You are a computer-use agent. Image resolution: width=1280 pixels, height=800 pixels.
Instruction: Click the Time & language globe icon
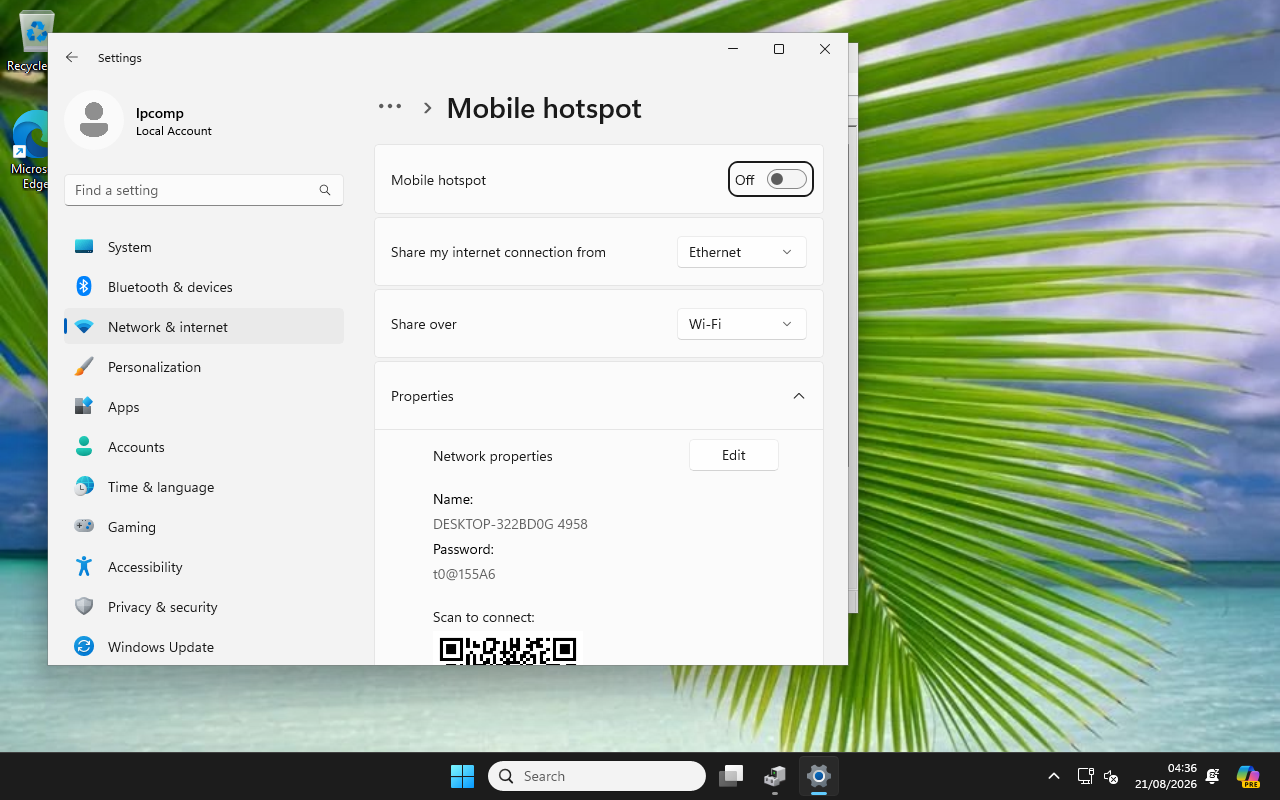click(x=84, y=487)
